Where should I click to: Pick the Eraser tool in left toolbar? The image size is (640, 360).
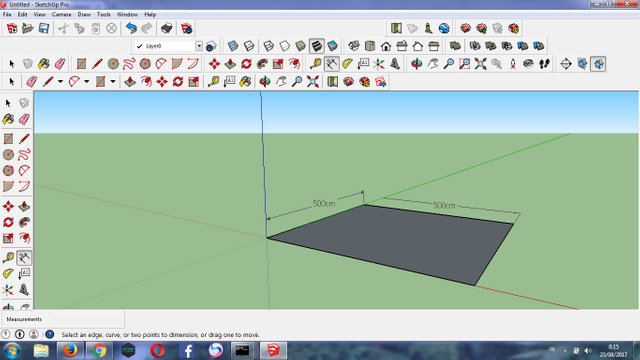24,119
